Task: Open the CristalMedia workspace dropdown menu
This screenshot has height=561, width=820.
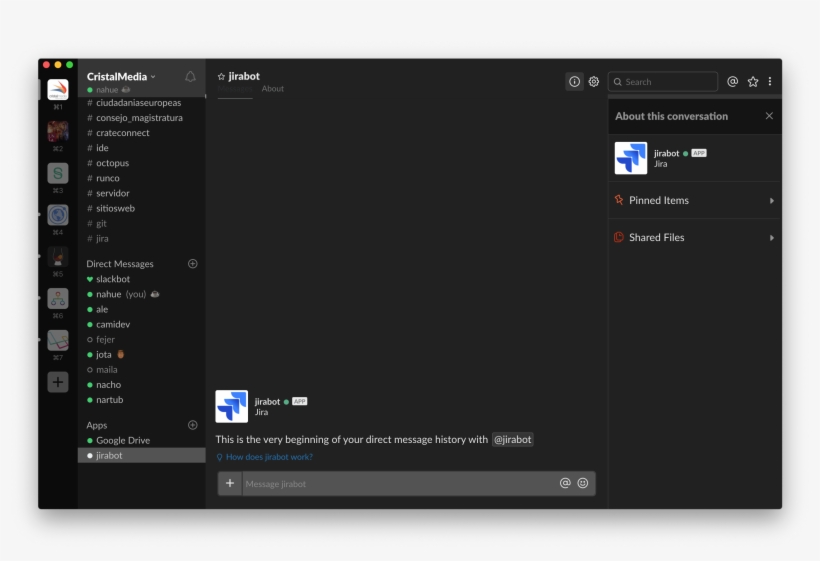Action: [x=121, y=77]
